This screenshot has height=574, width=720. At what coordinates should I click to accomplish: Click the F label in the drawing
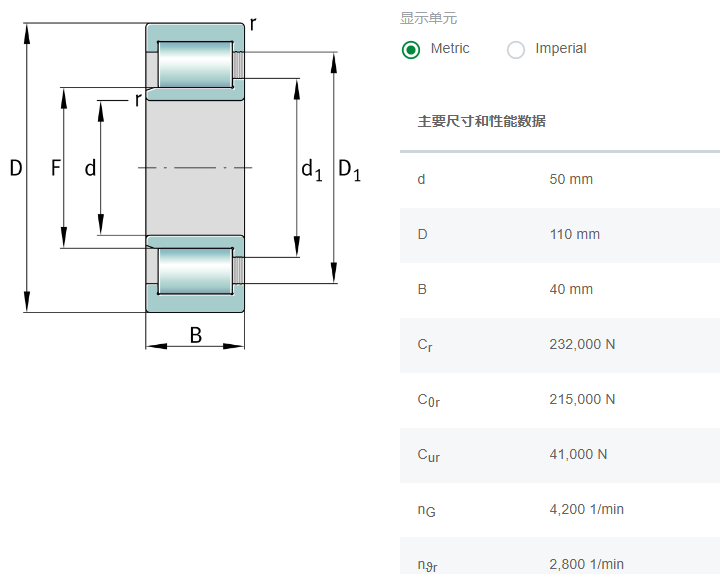56,168
